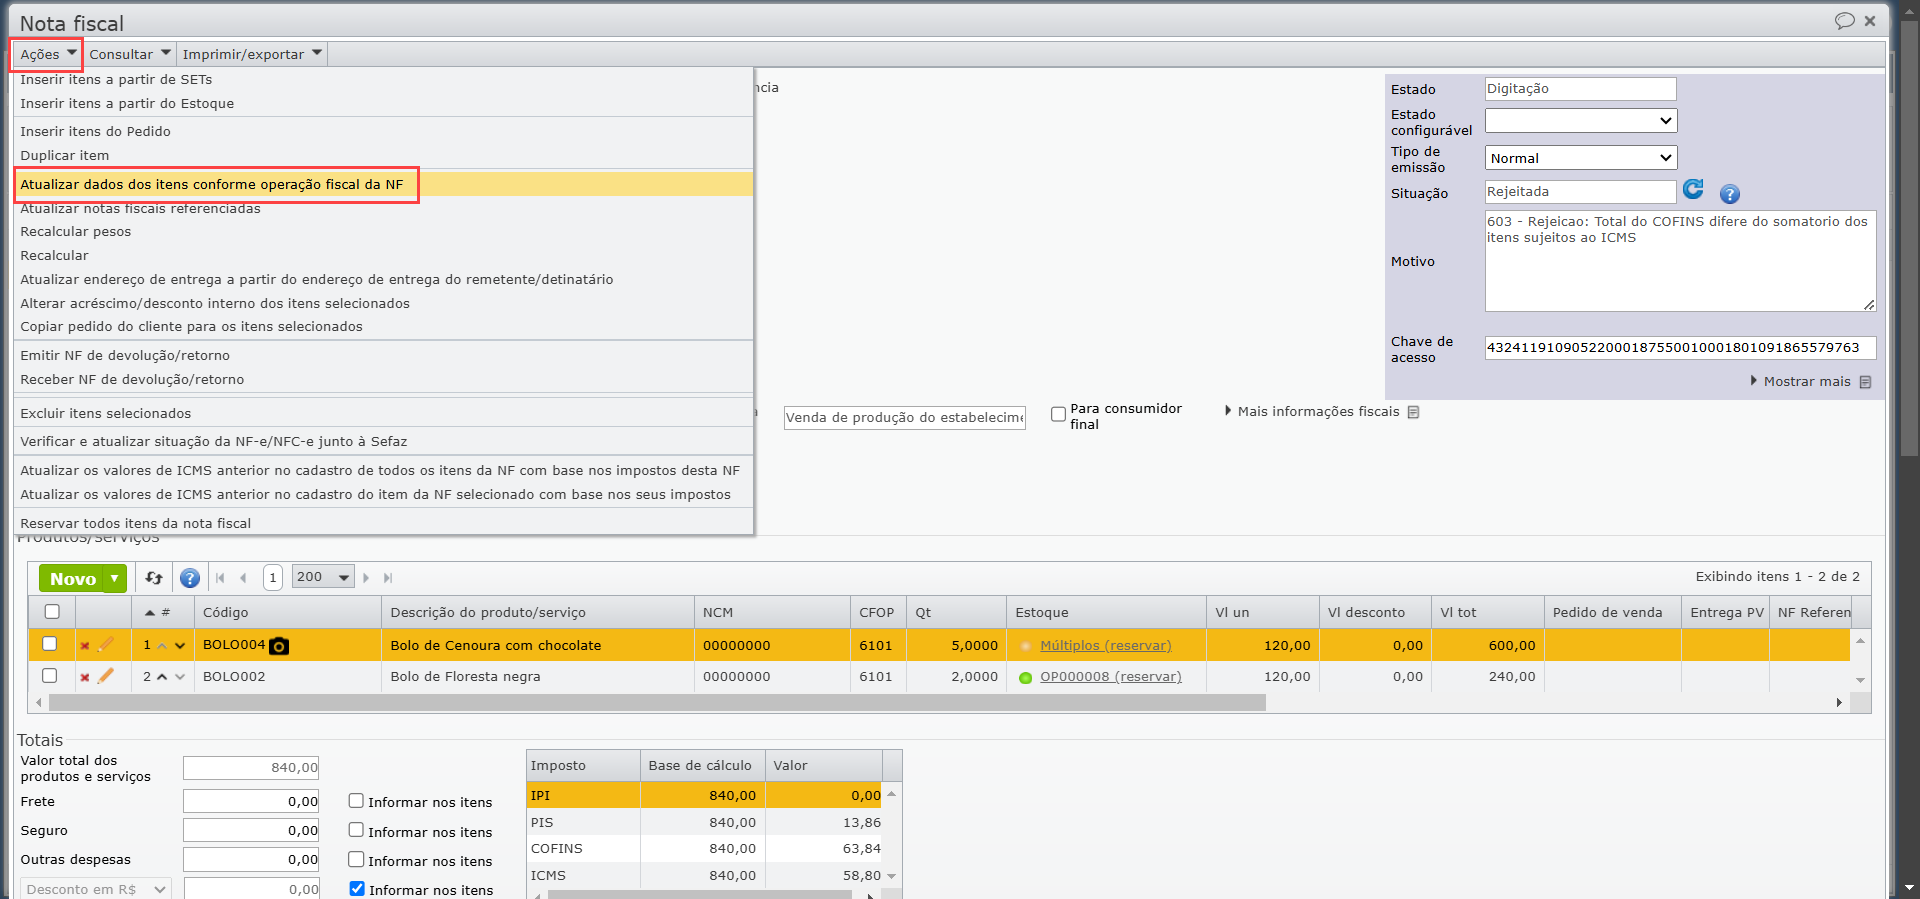This screenshot has height=899, width=1920.
Task: Click the blue help icon next to Situação
Action: point(1729,194)
